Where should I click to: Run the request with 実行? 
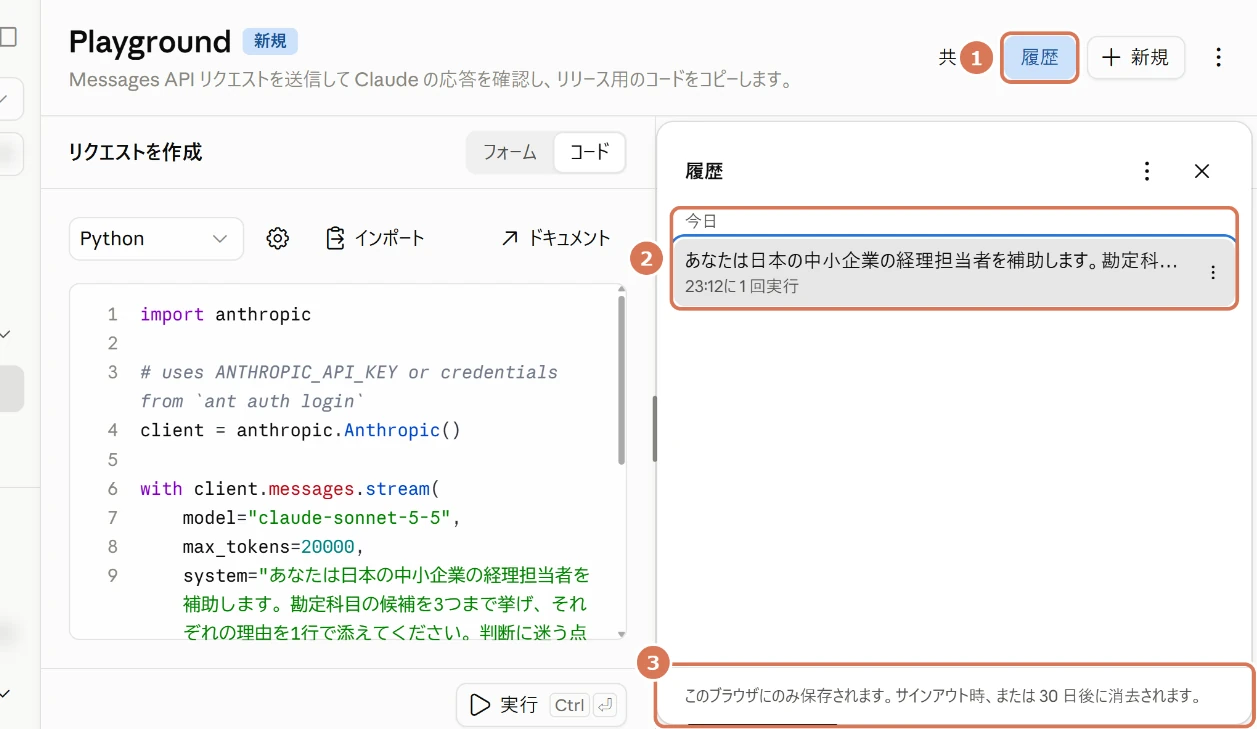point(542,705)
